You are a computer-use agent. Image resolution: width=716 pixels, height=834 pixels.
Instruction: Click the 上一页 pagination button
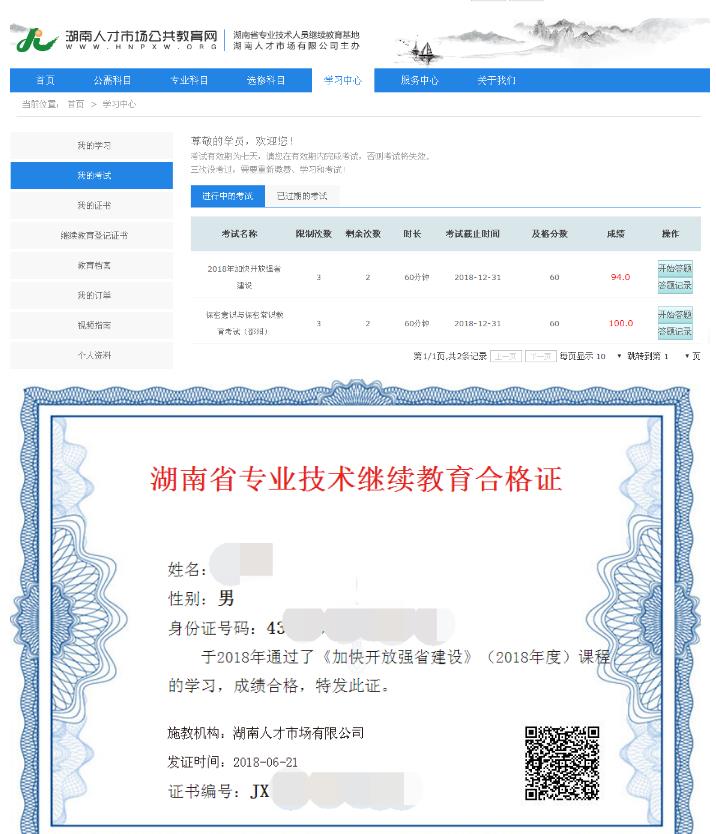click(506, 356)
